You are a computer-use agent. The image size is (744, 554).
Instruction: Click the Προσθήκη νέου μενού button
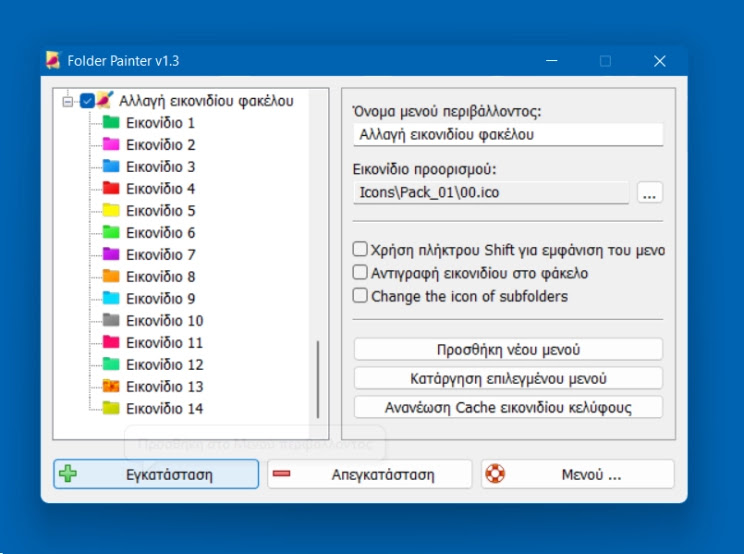coord(508,350)
